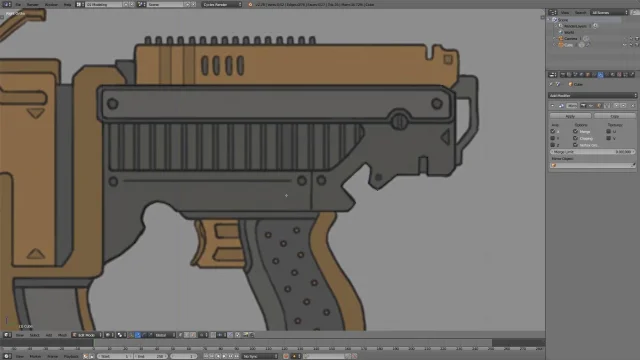The width and height of the screenshot is (640, 360).
Task: Remove the Mirror modifier with X
Action: coord(633,106)
